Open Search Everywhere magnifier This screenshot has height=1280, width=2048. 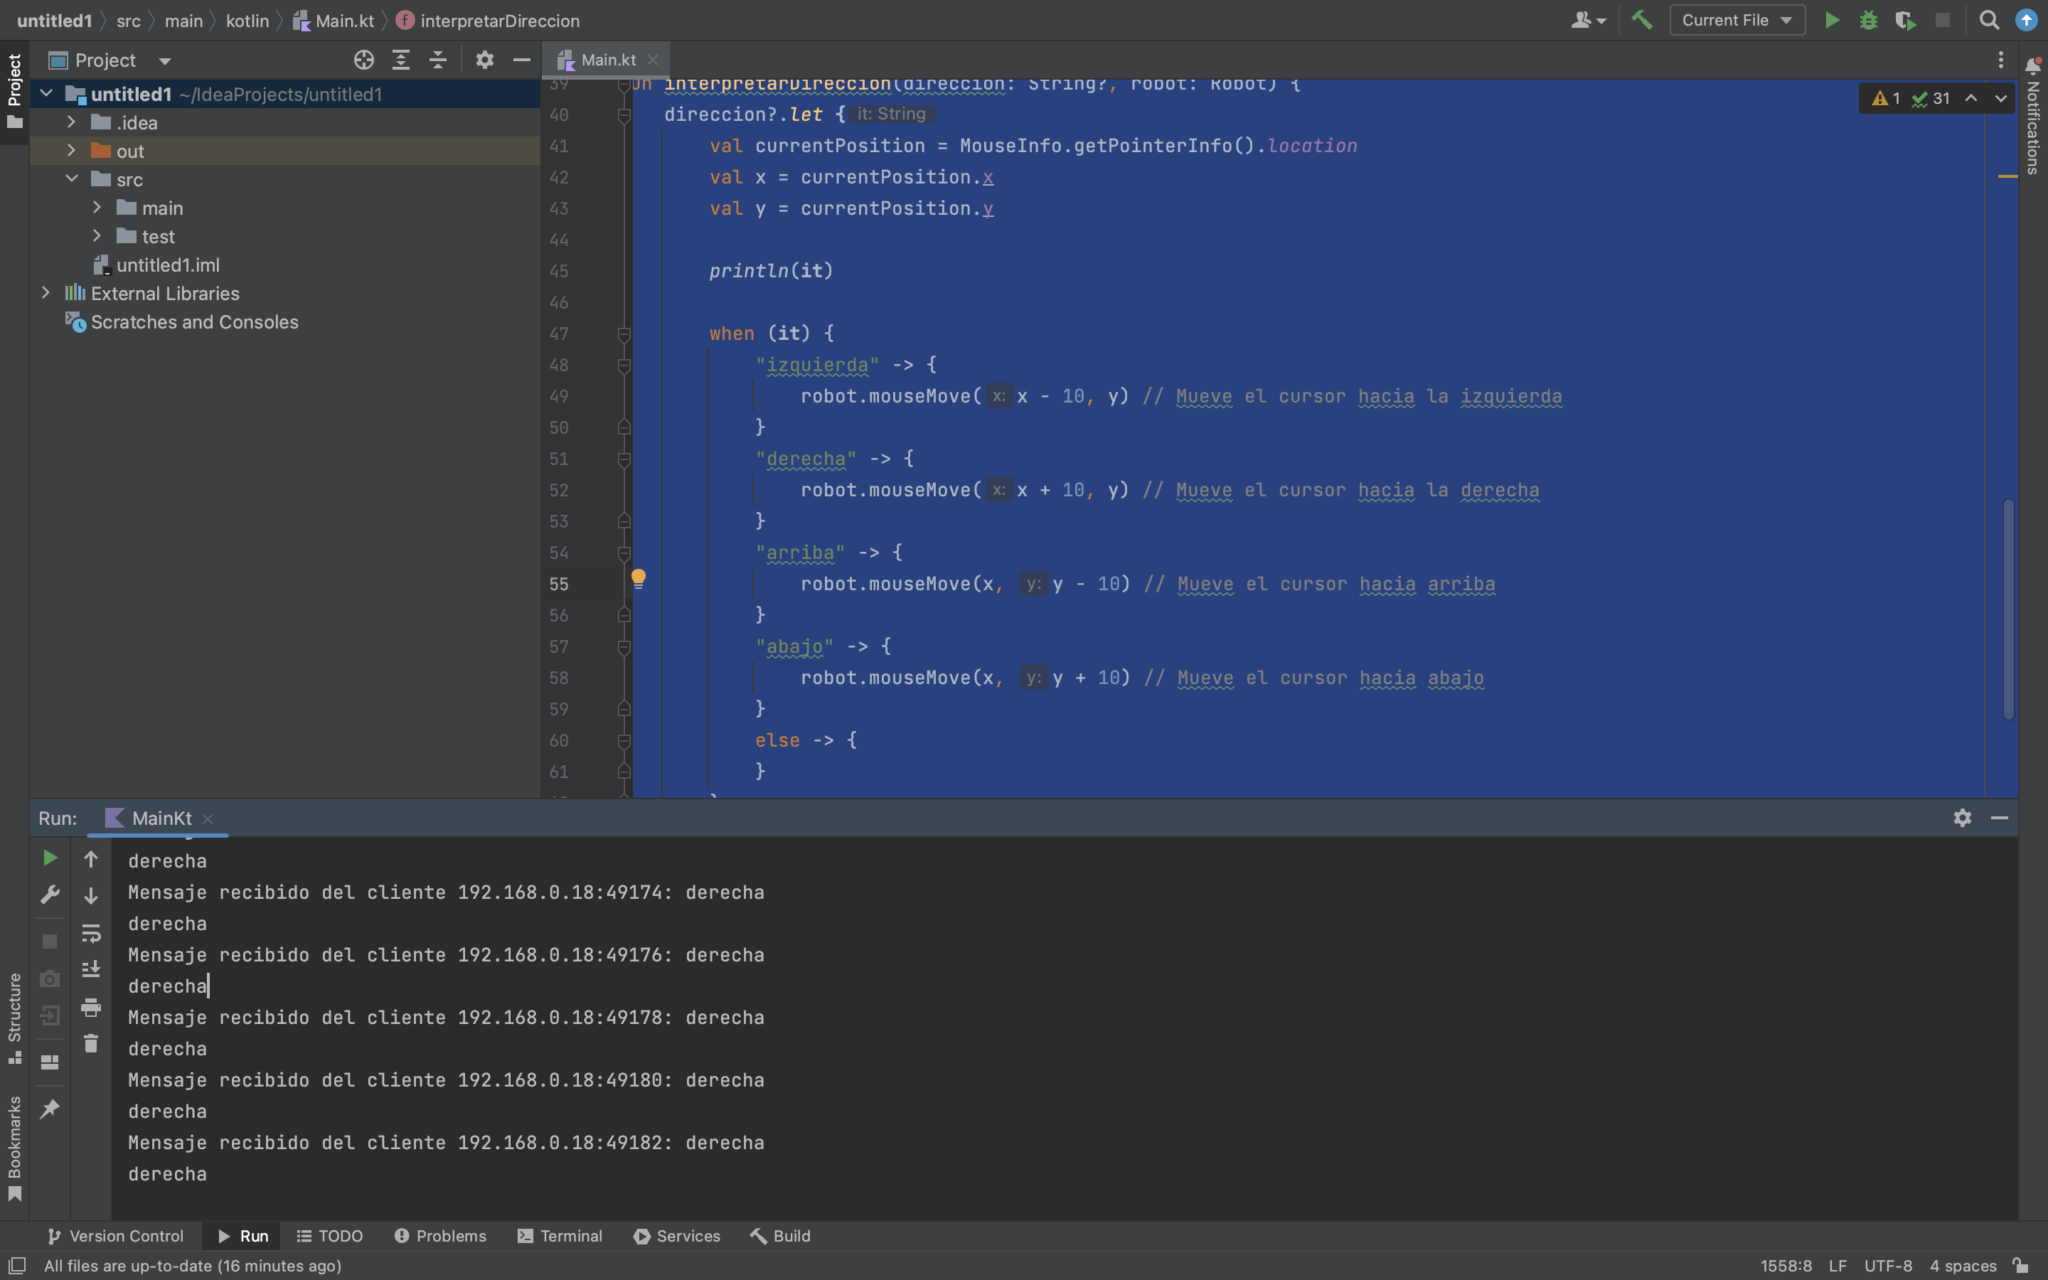[x=1987, y=19]
